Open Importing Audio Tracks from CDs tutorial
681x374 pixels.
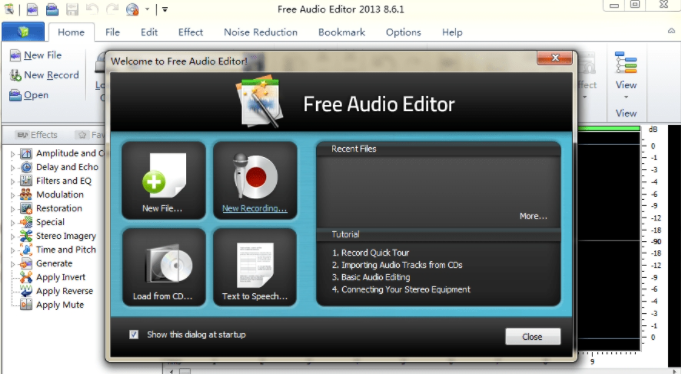397,265
